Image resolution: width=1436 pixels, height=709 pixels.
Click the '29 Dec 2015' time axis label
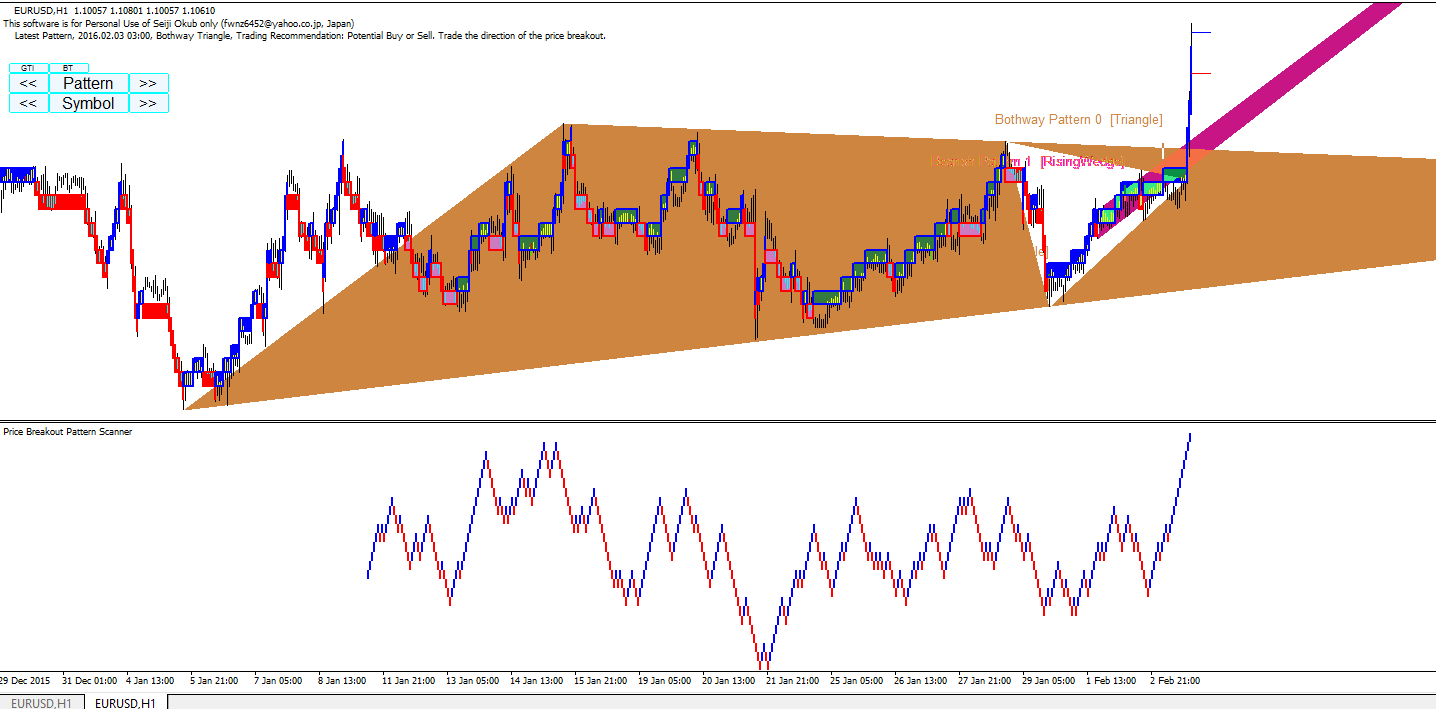tap(26, 681)
